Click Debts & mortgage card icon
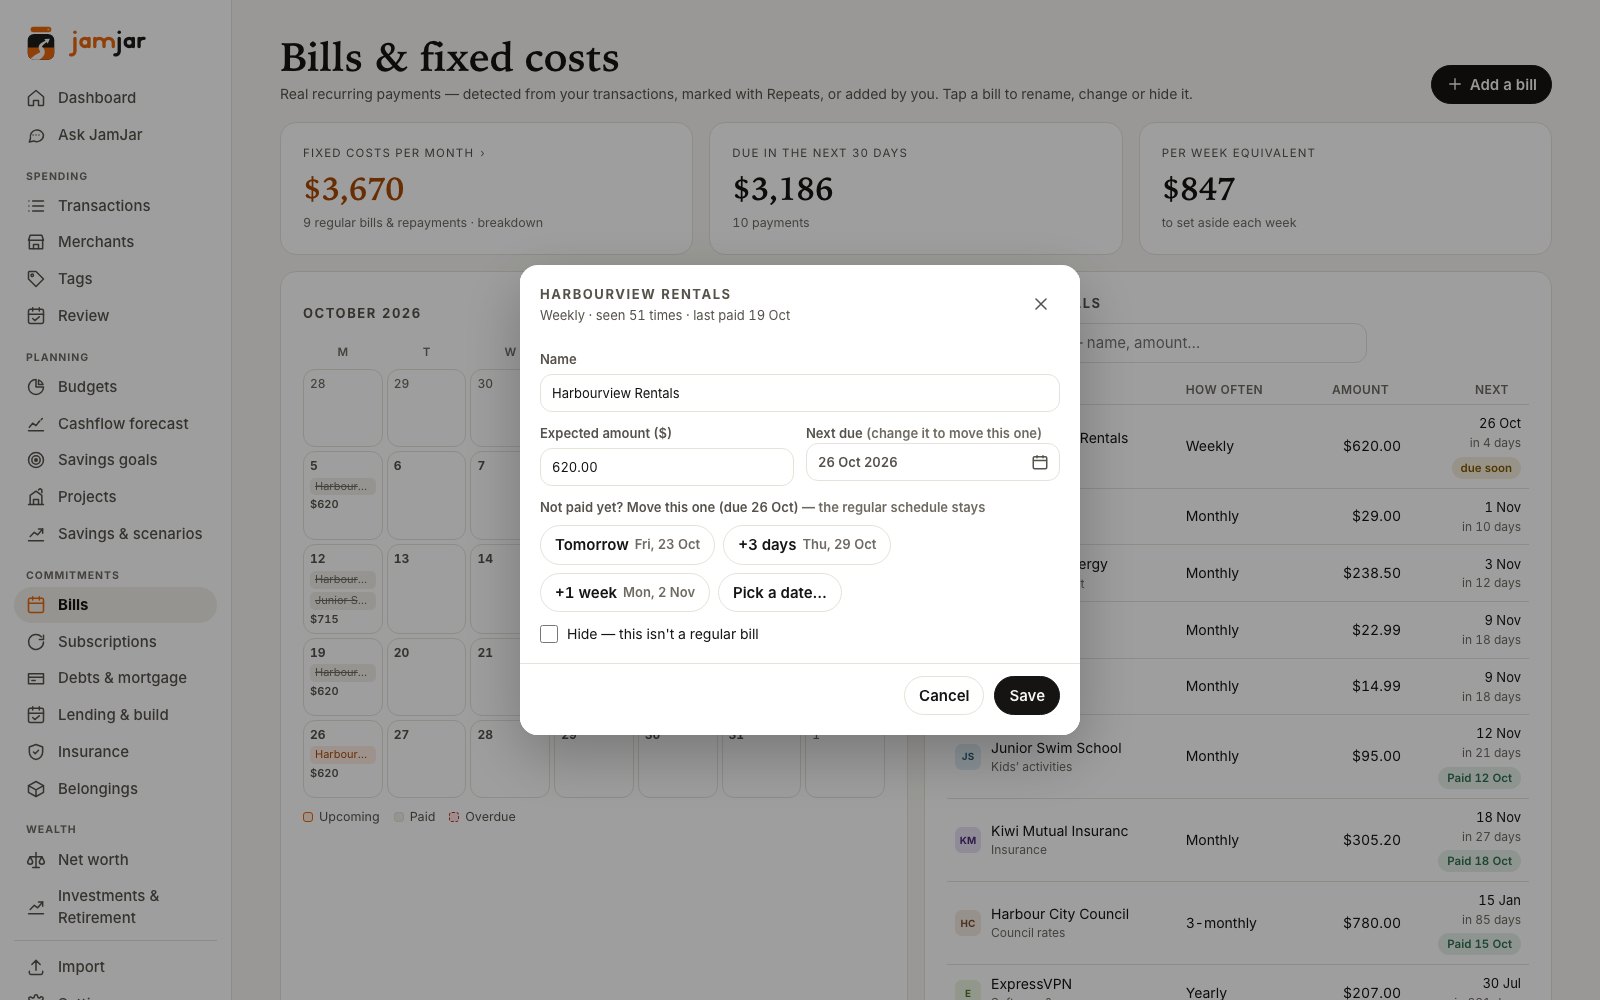This screenshot has width=1600, height=1000. coord(36,678)
